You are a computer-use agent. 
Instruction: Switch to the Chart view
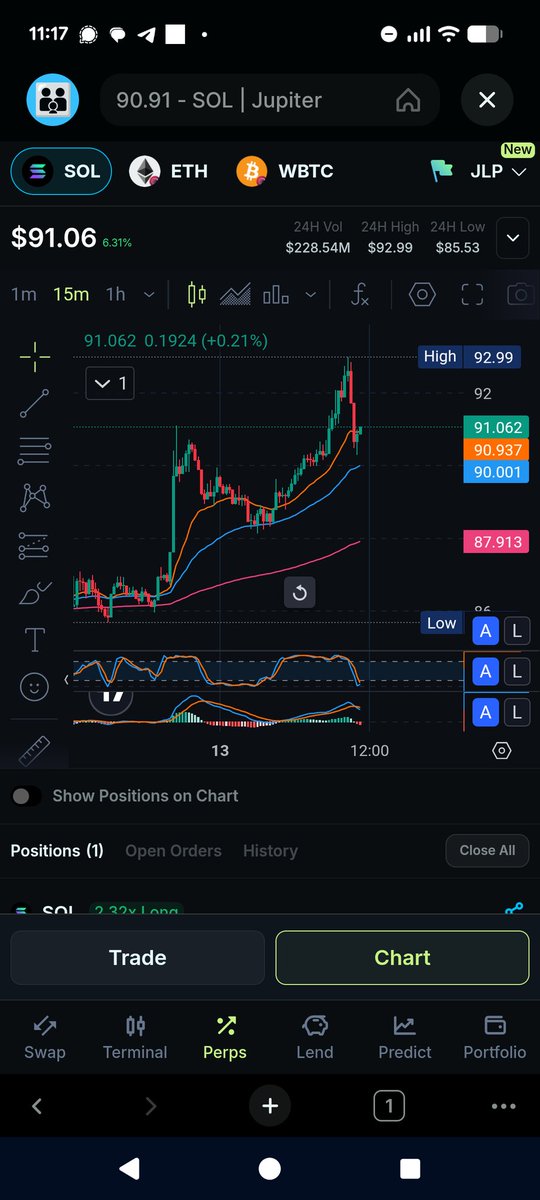(402, 958)
